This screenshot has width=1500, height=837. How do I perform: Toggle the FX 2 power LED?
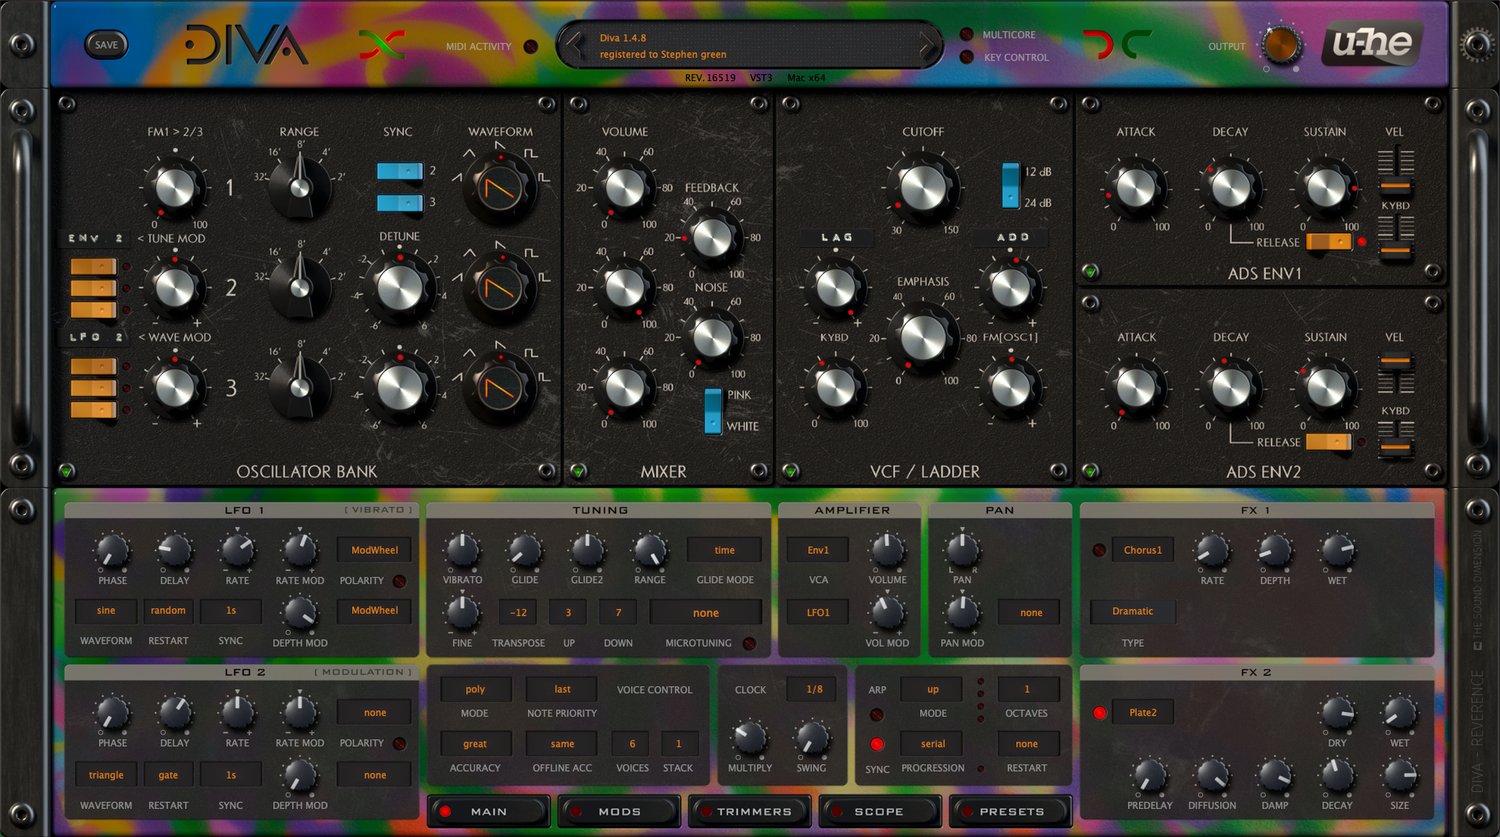[1100, 713]
